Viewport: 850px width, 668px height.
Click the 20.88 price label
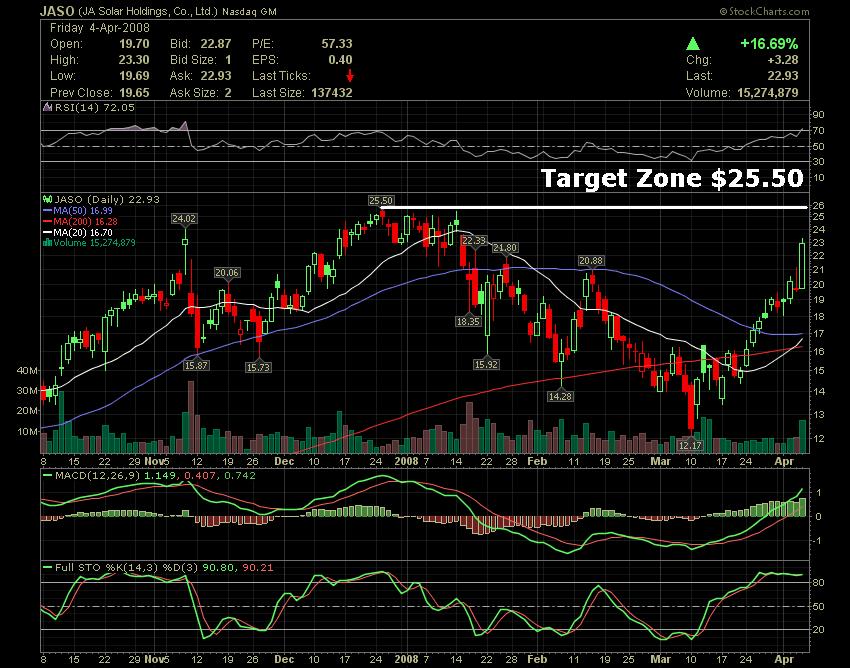591,261
